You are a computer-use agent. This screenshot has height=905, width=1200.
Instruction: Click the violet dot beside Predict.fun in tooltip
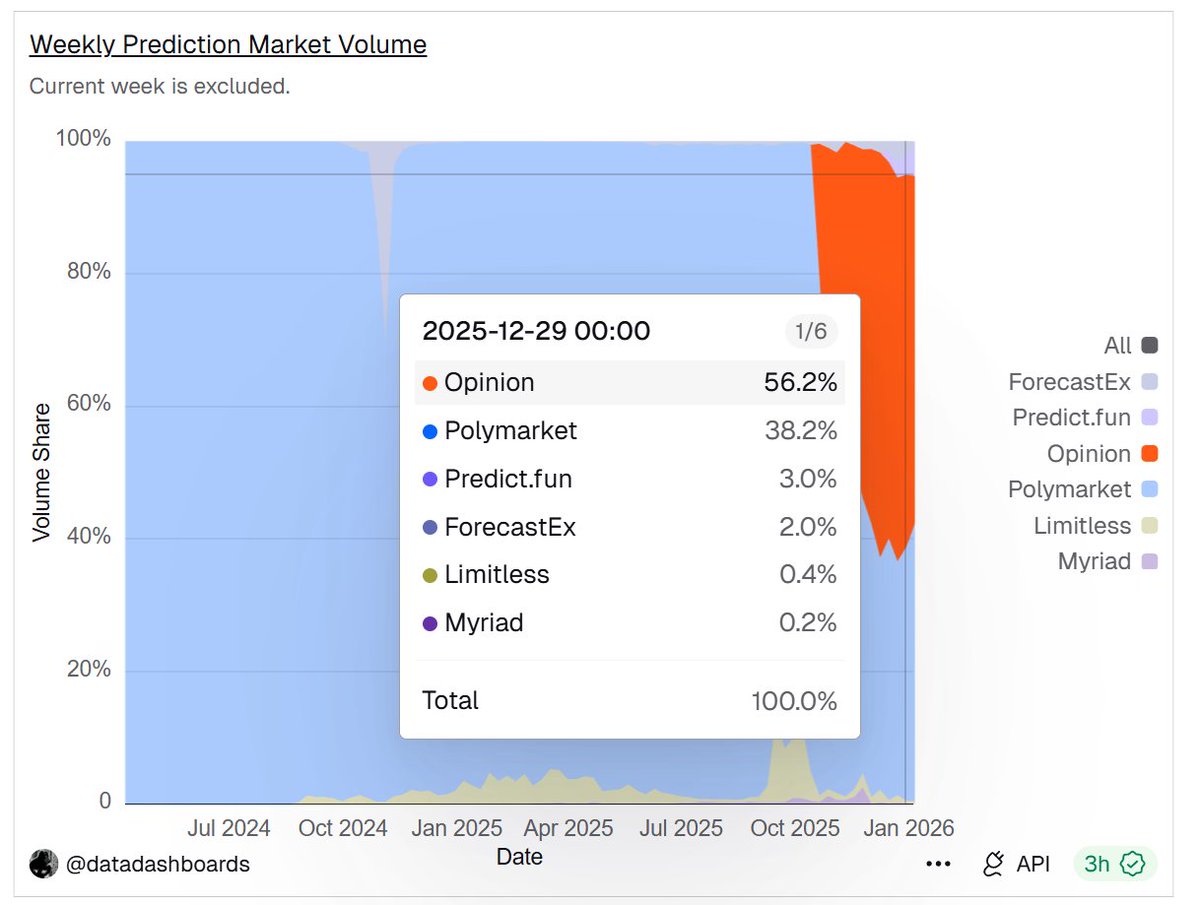coord(430,480)
